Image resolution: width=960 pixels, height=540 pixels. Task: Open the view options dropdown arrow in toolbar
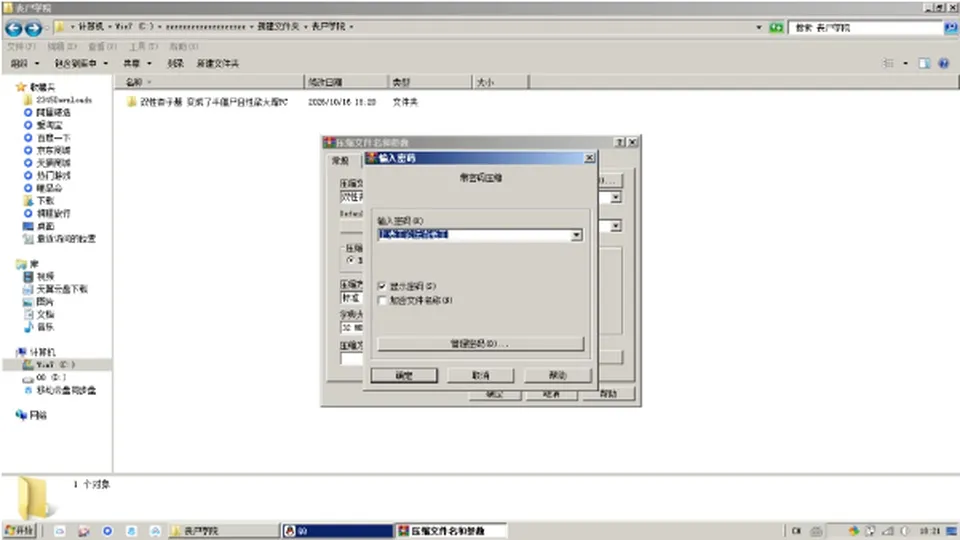click(x=906, y=63)
